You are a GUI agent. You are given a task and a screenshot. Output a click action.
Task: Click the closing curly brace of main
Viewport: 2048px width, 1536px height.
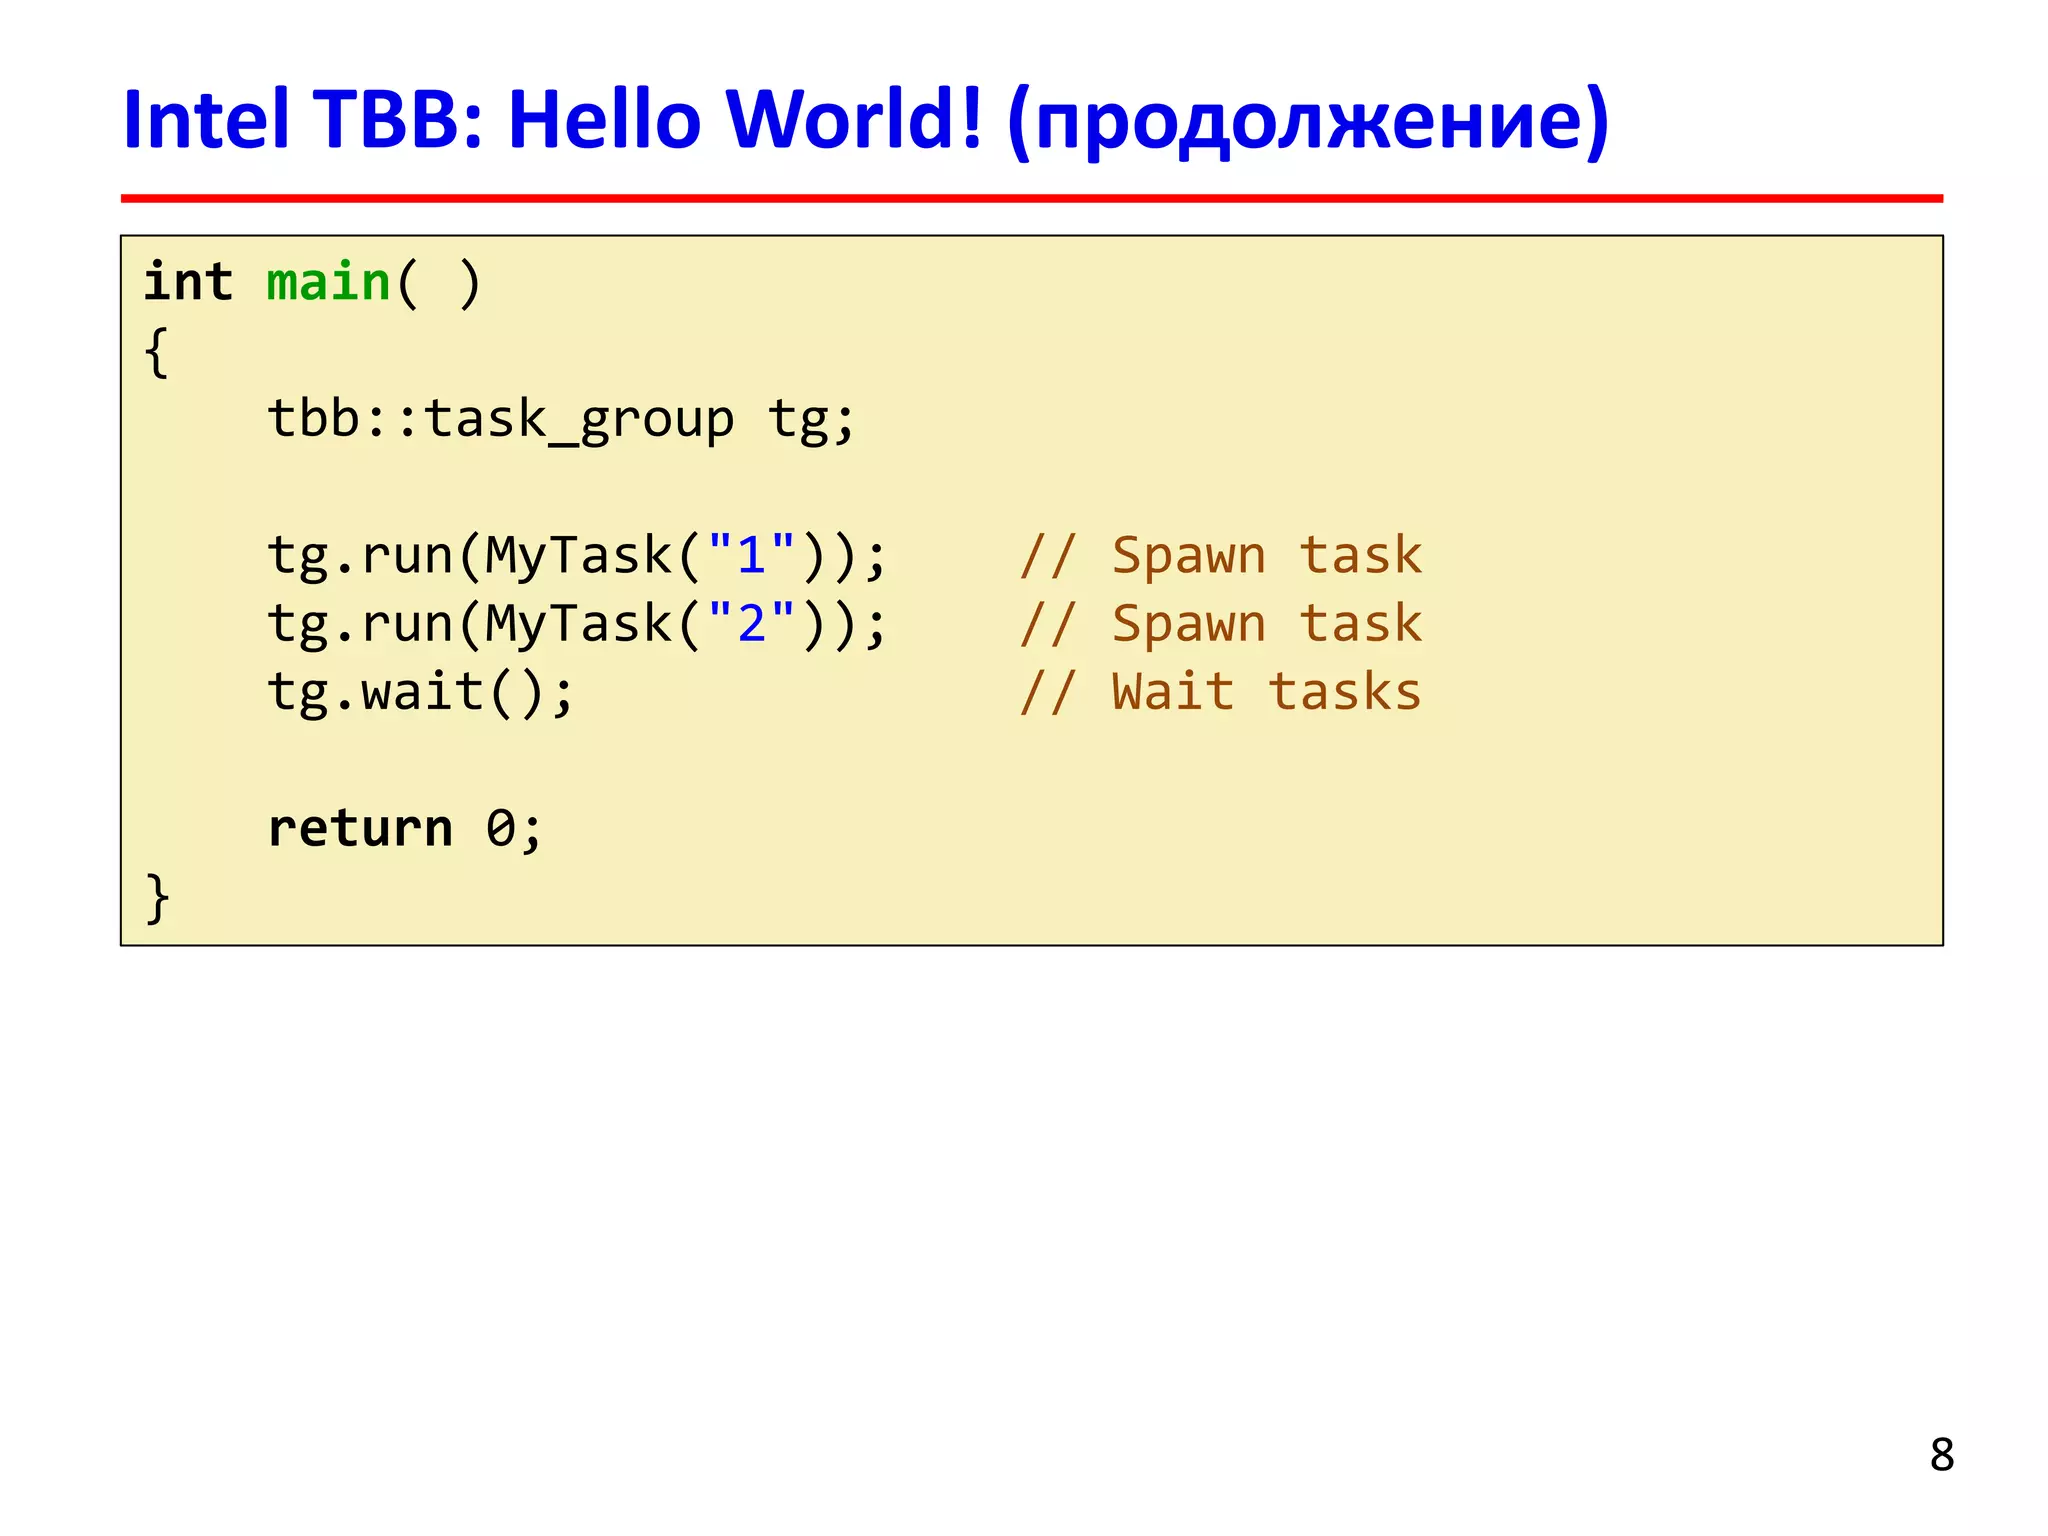click(x=157, y=898)
